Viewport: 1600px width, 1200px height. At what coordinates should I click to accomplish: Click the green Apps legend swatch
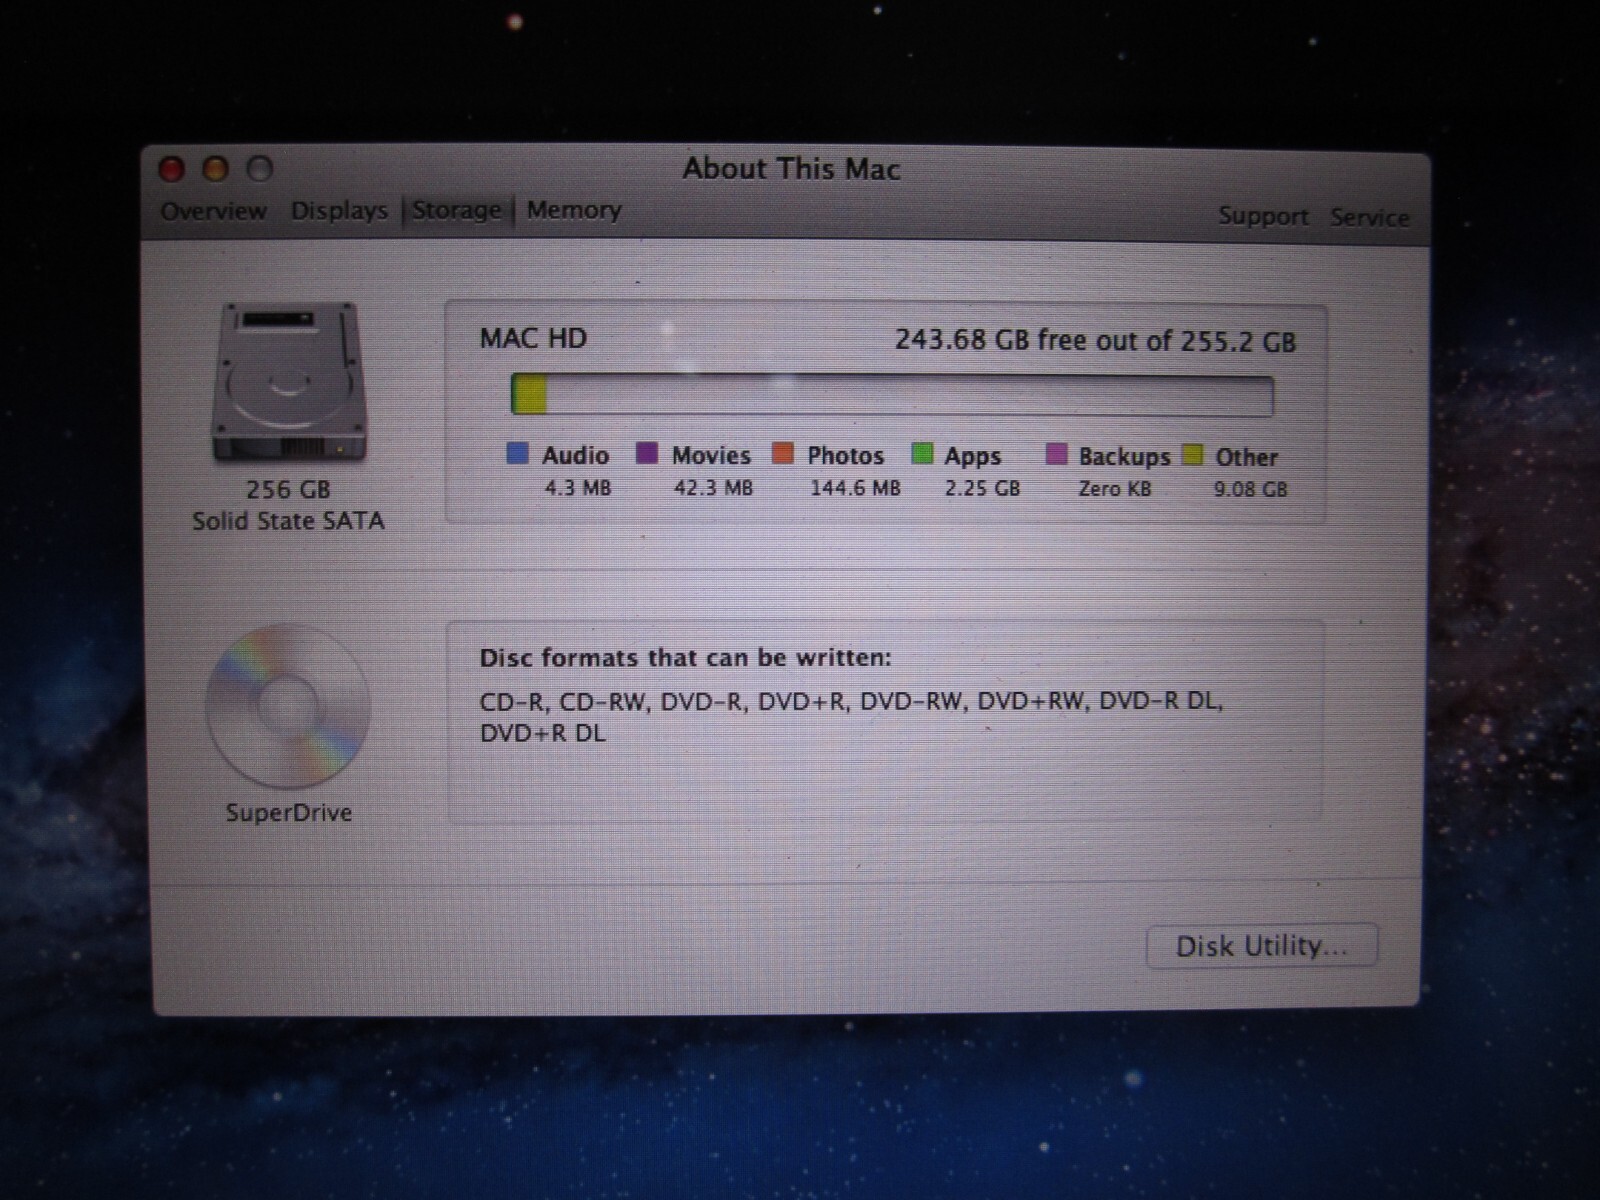[921, 455]
